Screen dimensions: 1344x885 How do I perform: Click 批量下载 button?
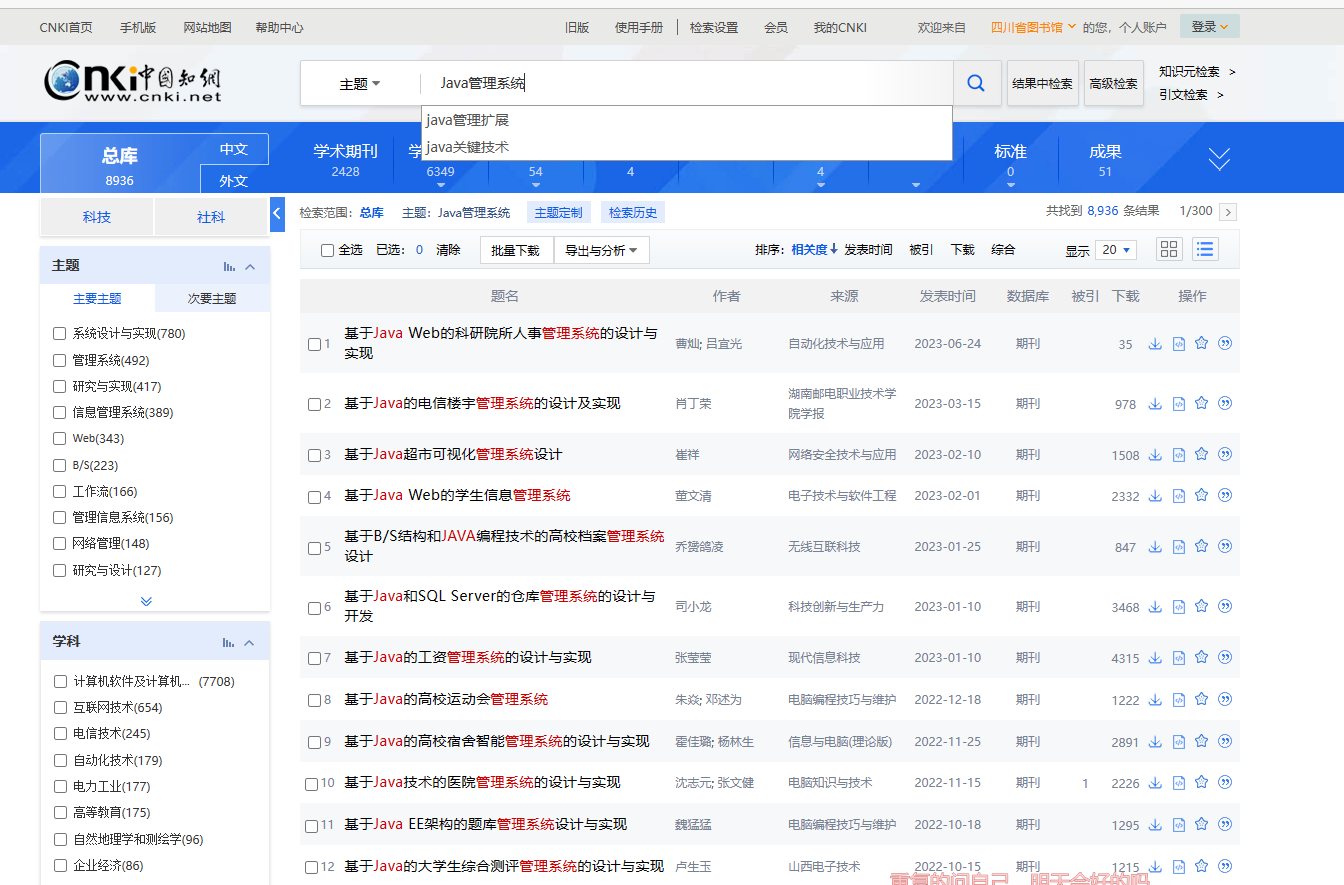[x=516, y=250]
